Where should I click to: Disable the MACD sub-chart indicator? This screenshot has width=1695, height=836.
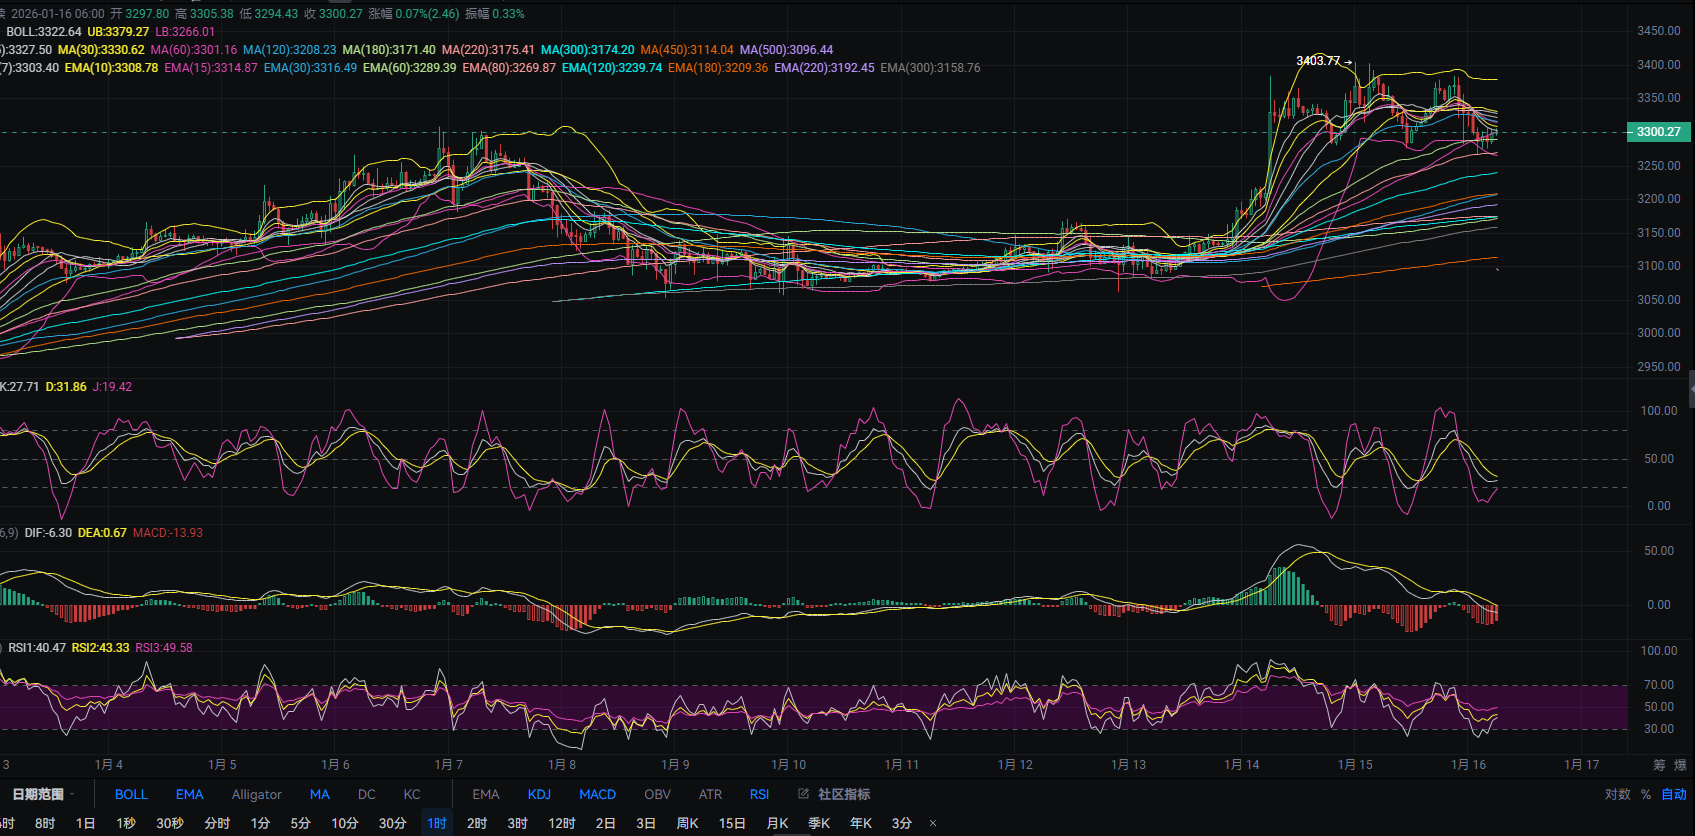click(x=597, y=794)
